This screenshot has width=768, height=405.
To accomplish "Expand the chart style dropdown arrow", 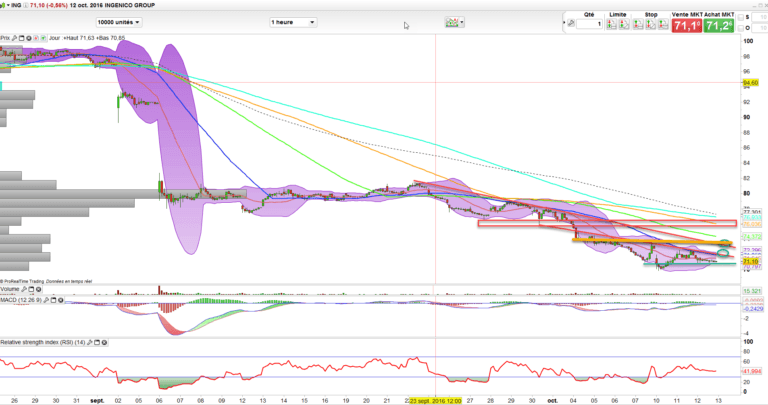I will (x=464, y=21).
